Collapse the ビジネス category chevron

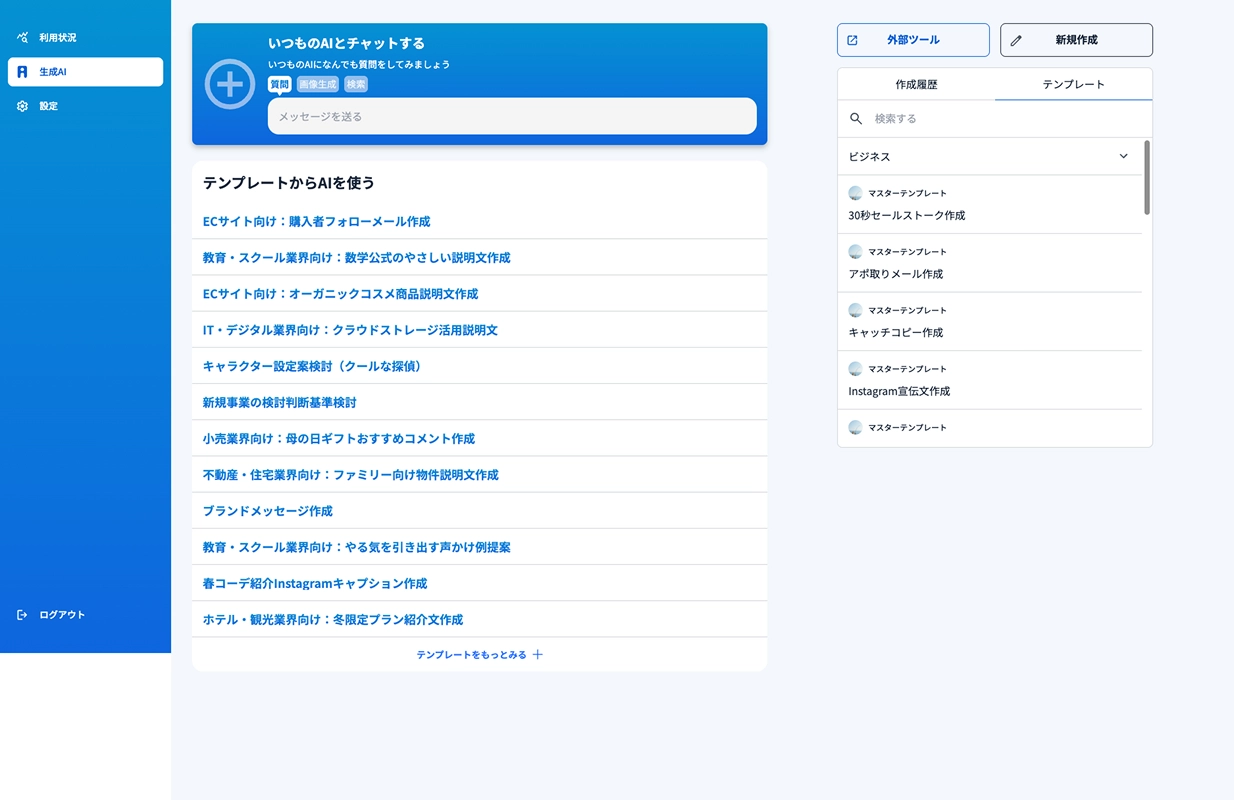(1123, 156)
